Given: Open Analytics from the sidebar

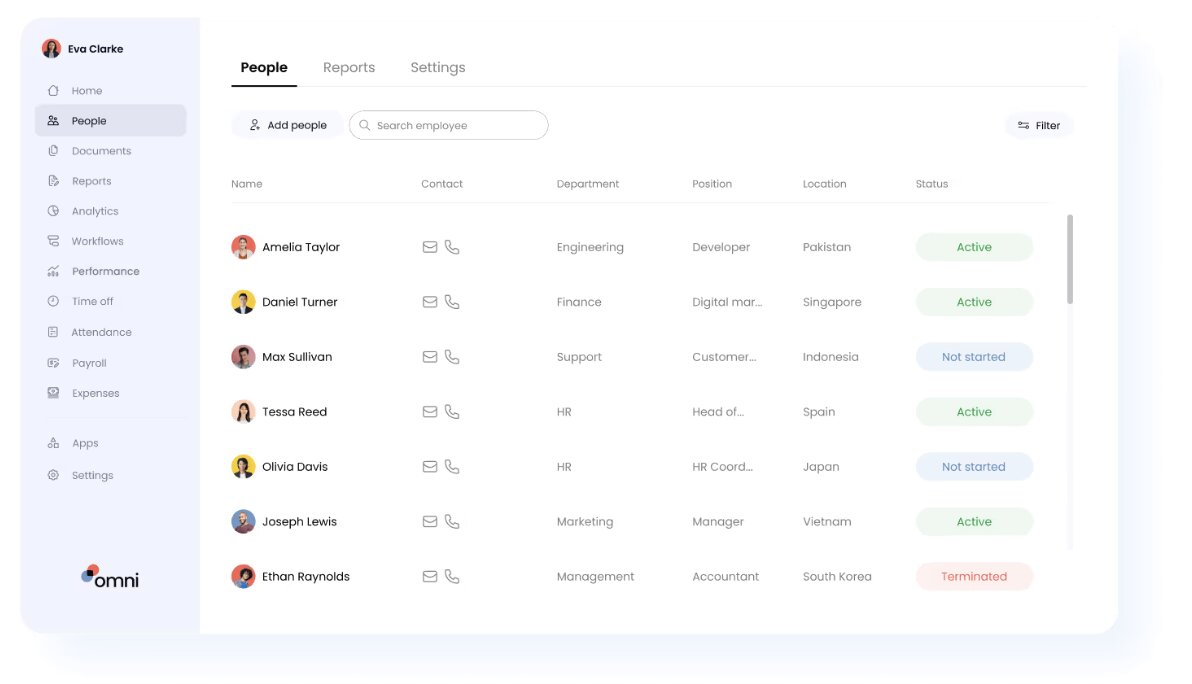Looking at the screenshot, I should coord(94,211).
